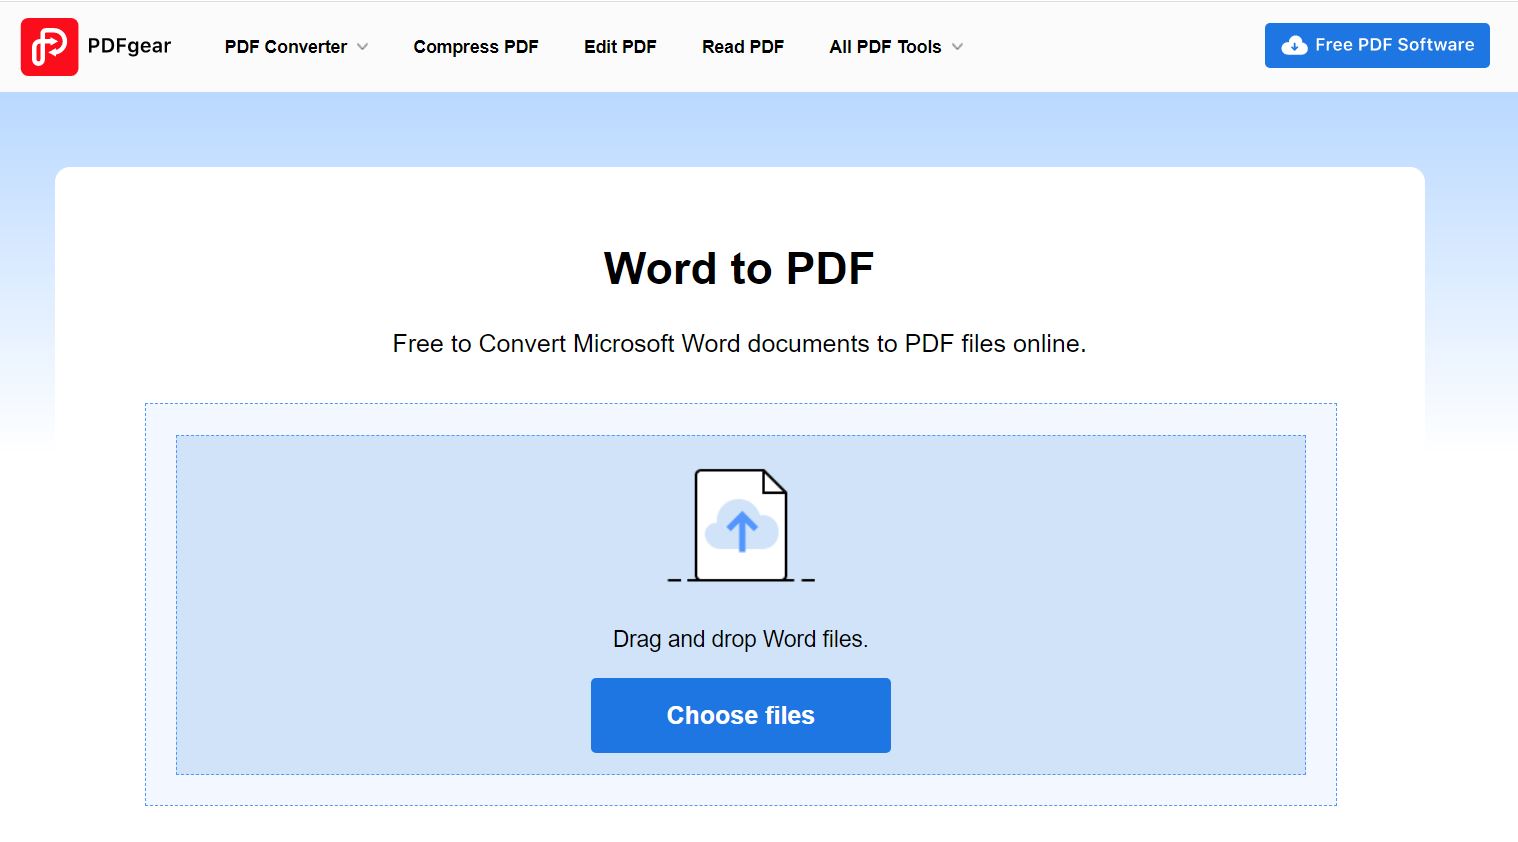Viewport: 1518px width, 842px height.
Task: Expand the All PDF Tools chevron
Action: coord(957,47)
